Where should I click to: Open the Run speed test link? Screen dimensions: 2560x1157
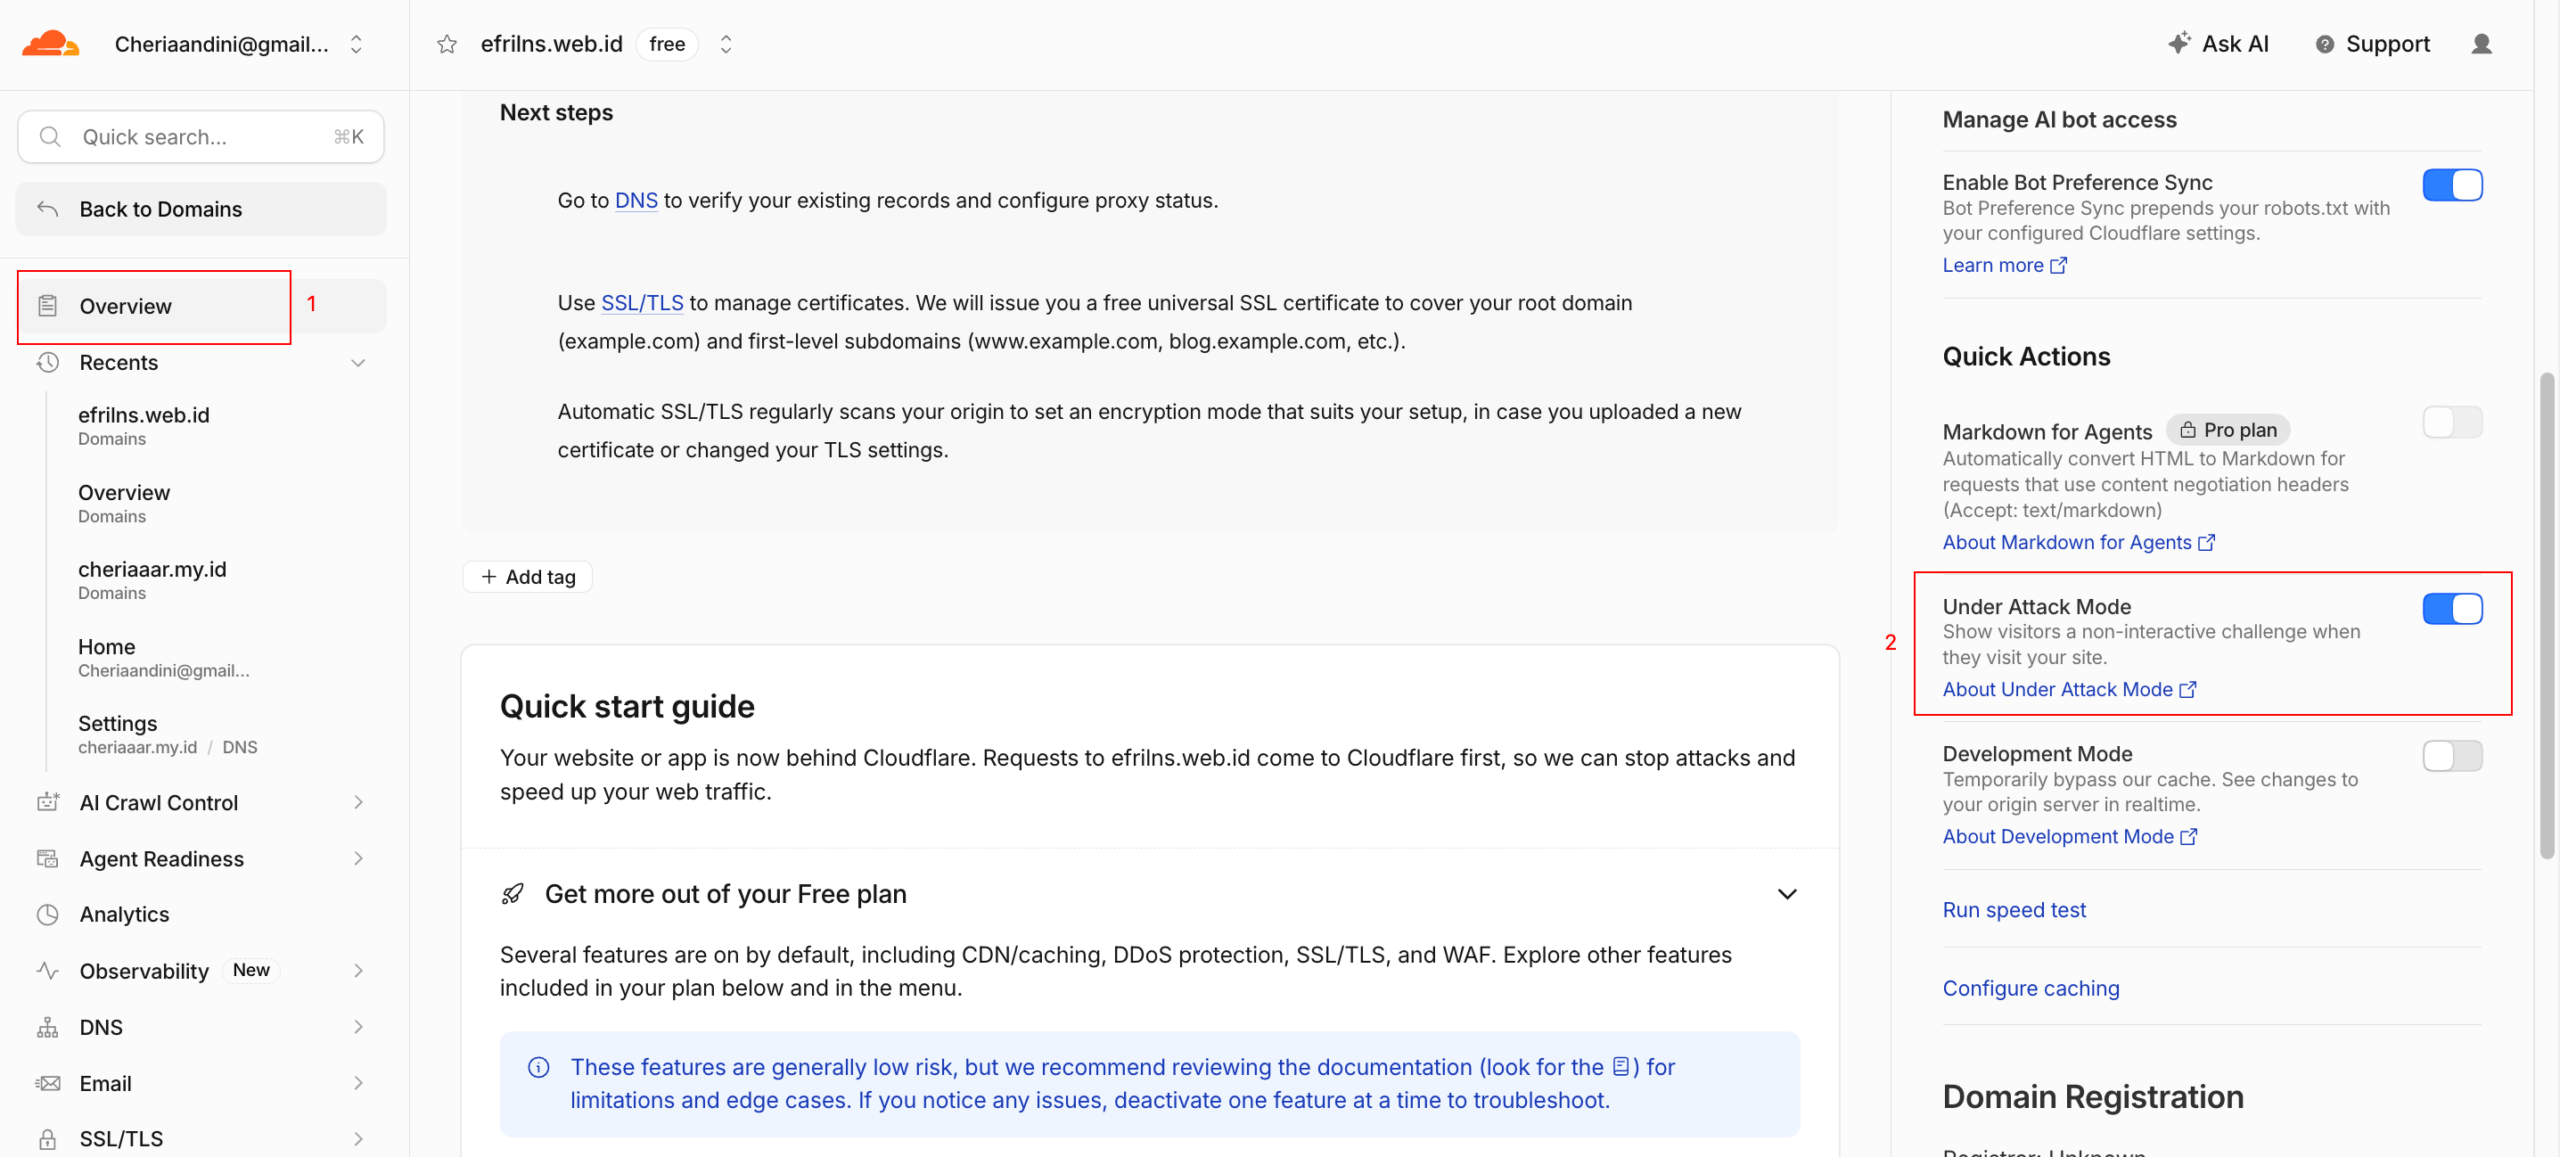tap(2014, 910)
